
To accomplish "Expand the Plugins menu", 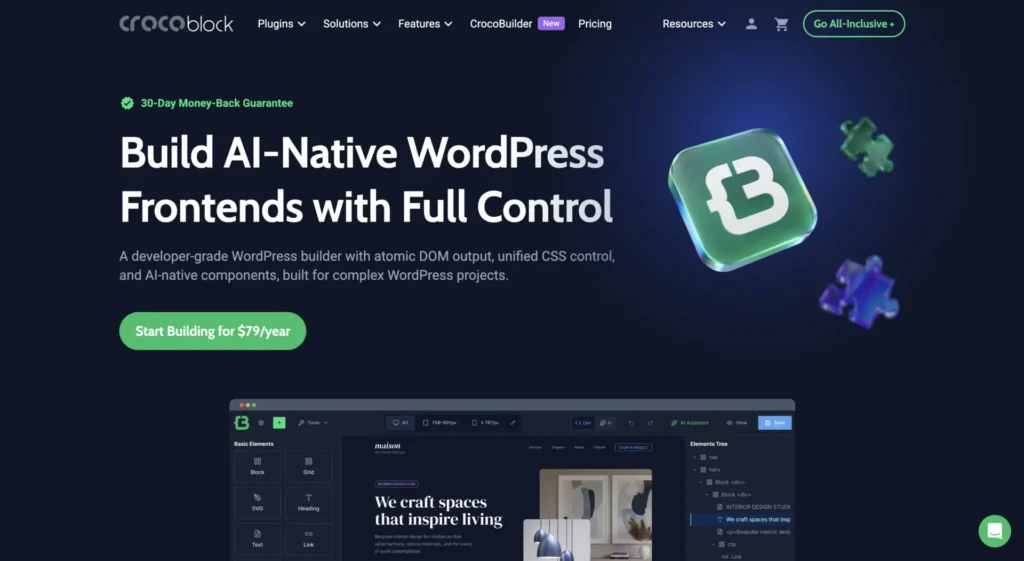I will [281, 24].
